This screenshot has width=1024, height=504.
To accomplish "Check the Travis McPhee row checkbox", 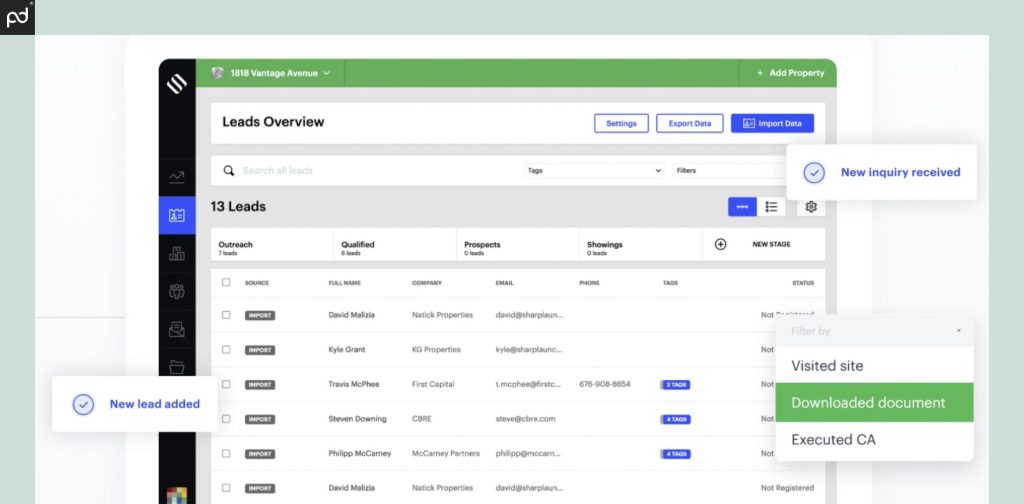I will (x=226, y=384).
